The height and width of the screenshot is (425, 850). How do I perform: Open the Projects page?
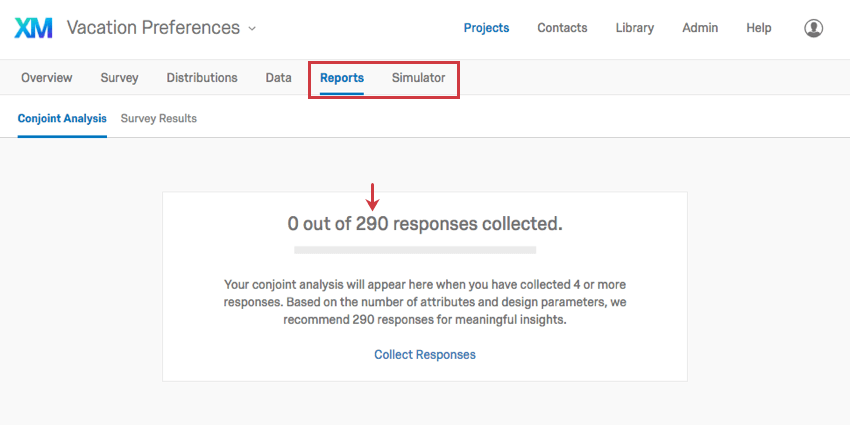point(486,28)
